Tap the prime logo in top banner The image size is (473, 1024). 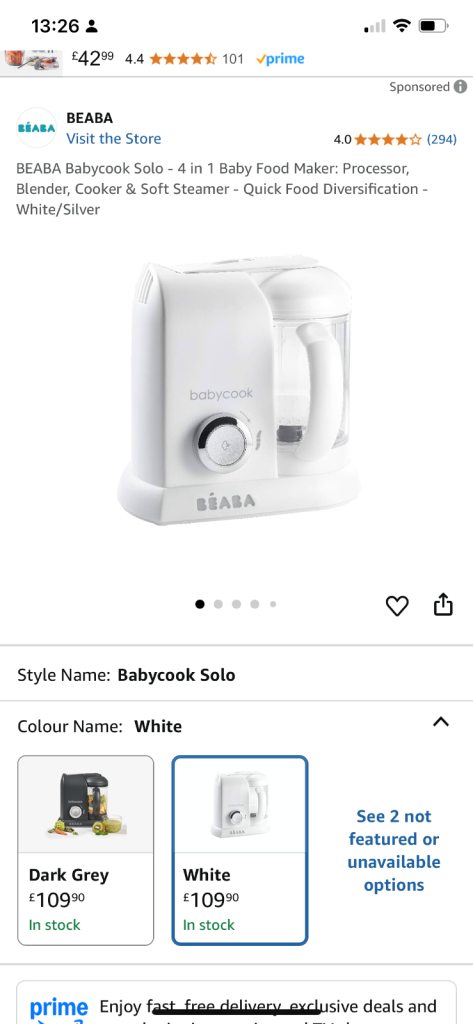[280, 59]
